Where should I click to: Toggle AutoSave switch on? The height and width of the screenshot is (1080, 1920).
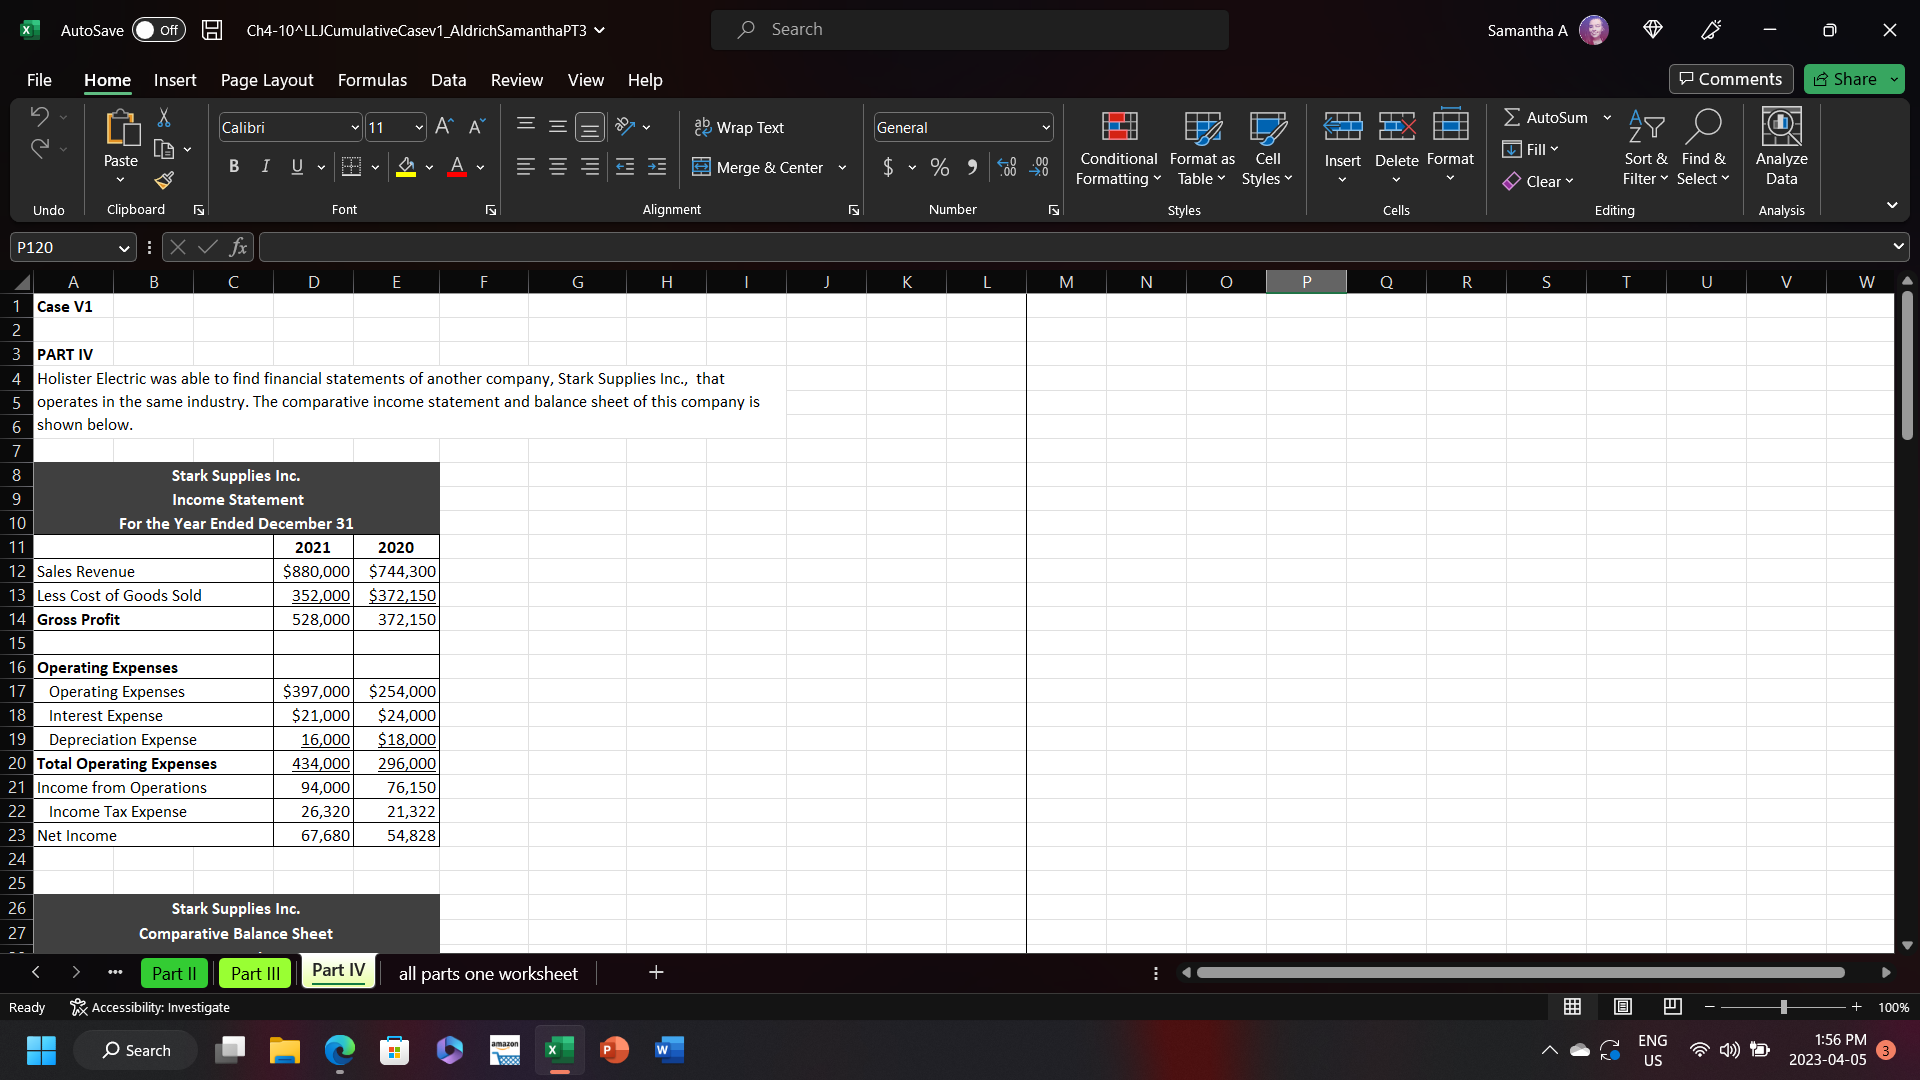click(158, 30)
